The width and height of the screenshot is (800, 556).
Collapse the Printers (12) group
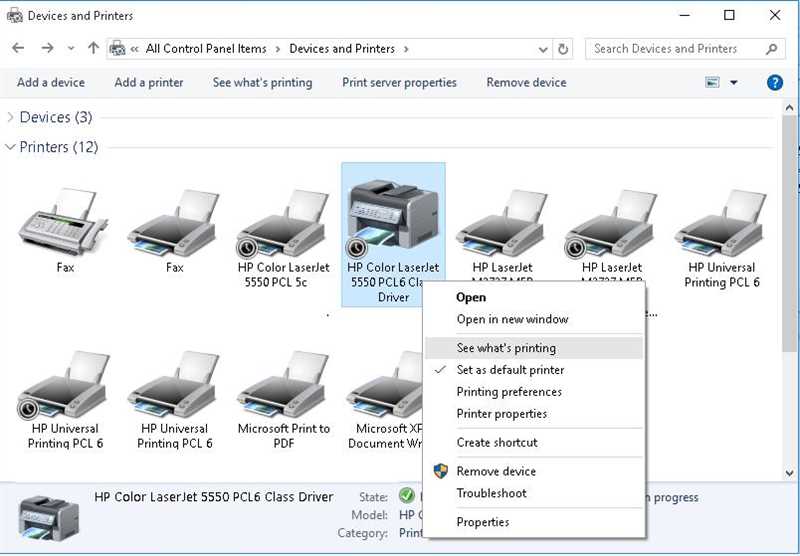pos(10,147)
